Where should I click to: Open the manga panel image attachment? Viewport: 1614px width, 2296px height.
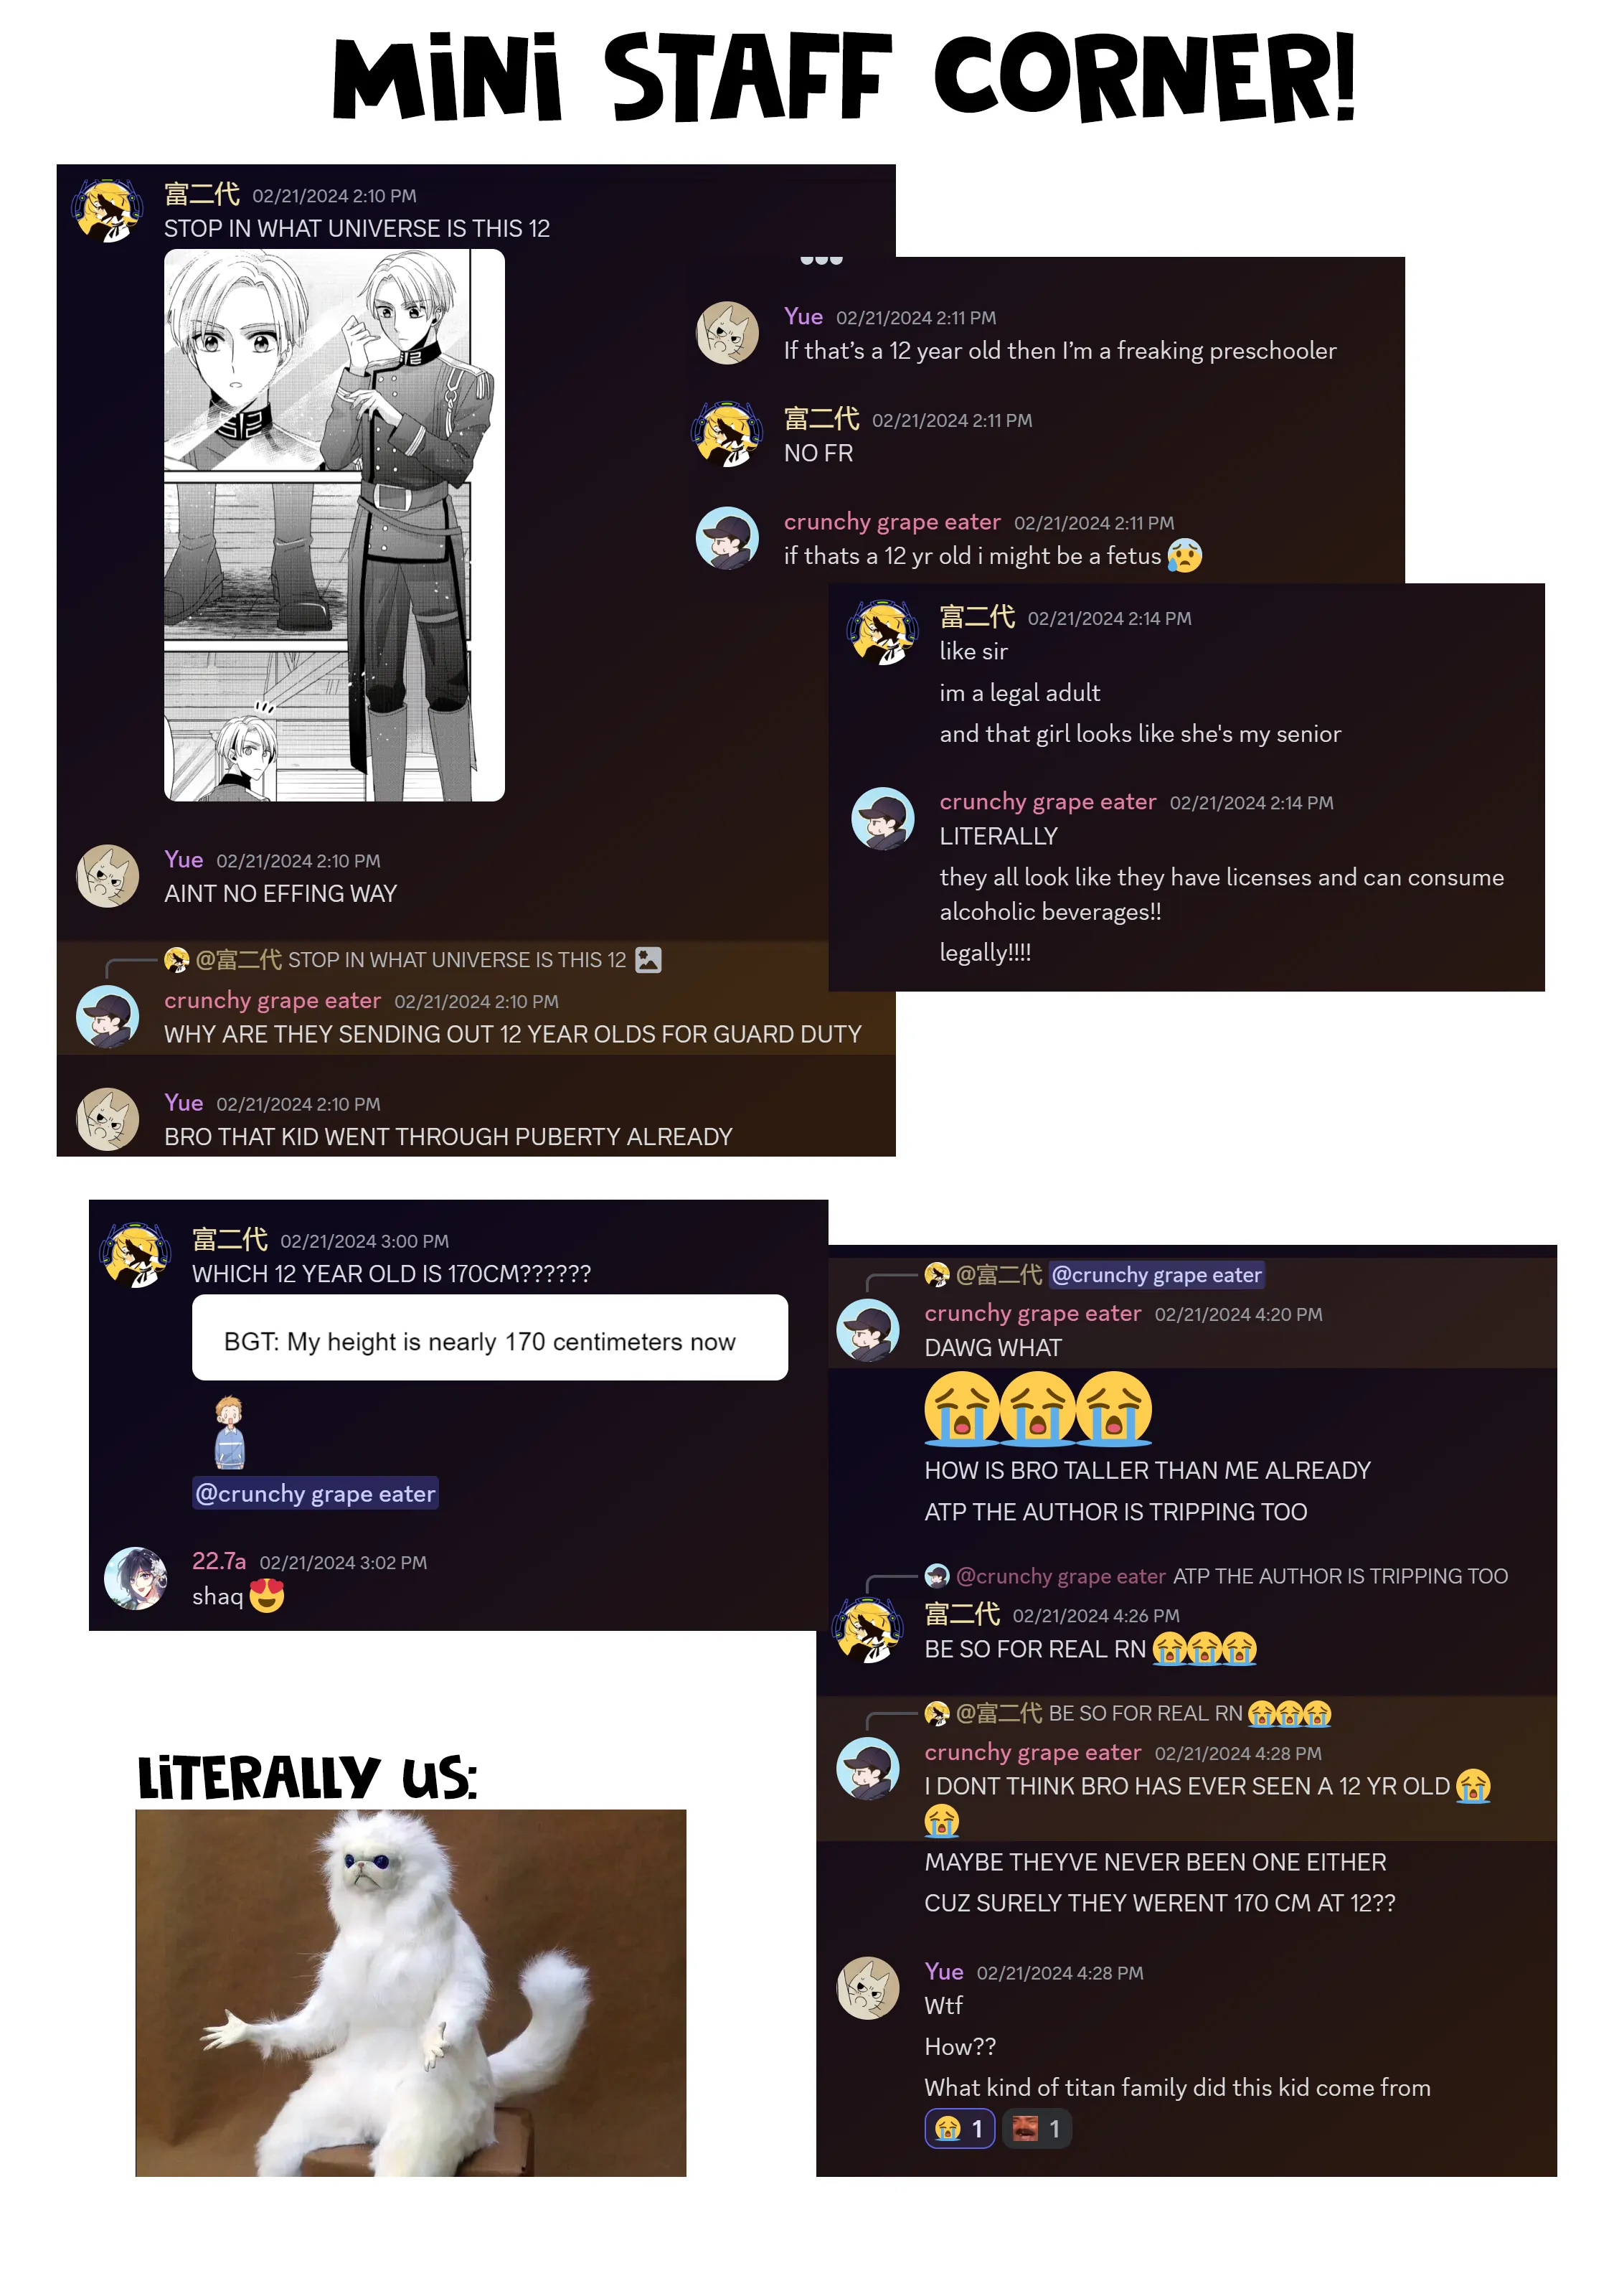click(x=334, y=525)
